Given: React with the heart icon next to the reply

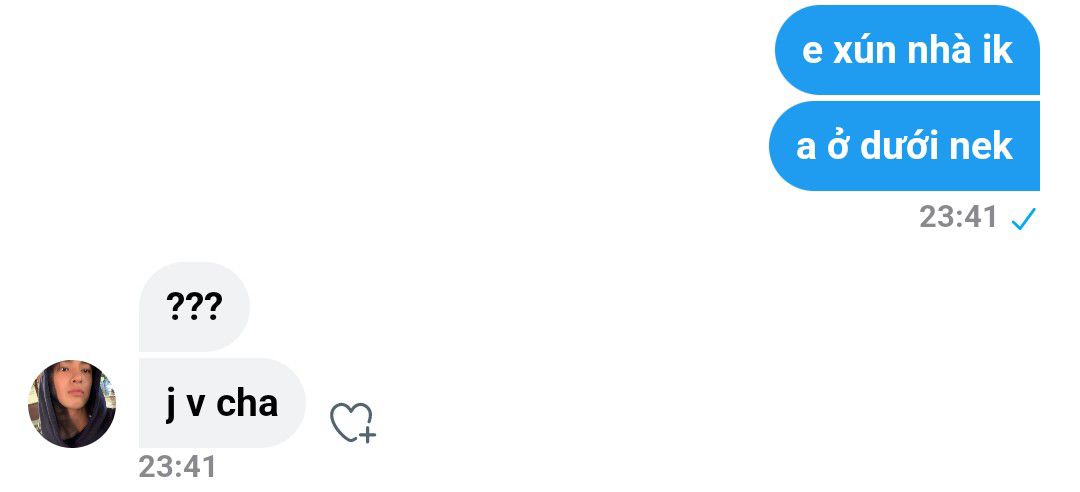Looking at the screenshot, I should pyautogui.click(x=352, y=423).
